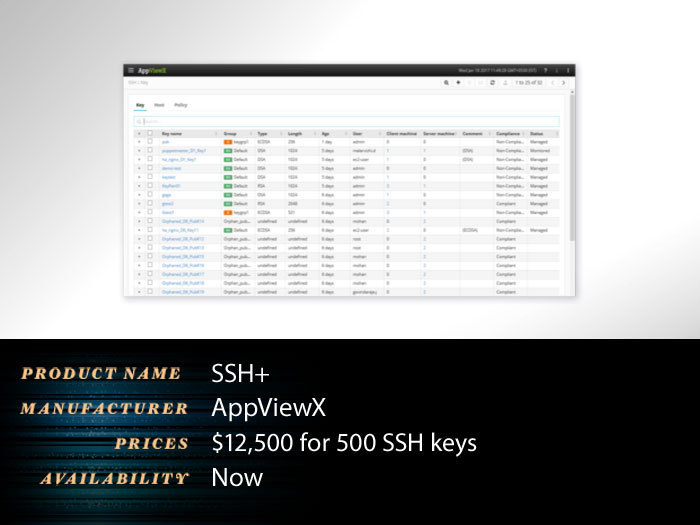The image size is (700, 525).
Task: Open the puppetmaster_SY_Key7 key link
Action: [184, 151]
